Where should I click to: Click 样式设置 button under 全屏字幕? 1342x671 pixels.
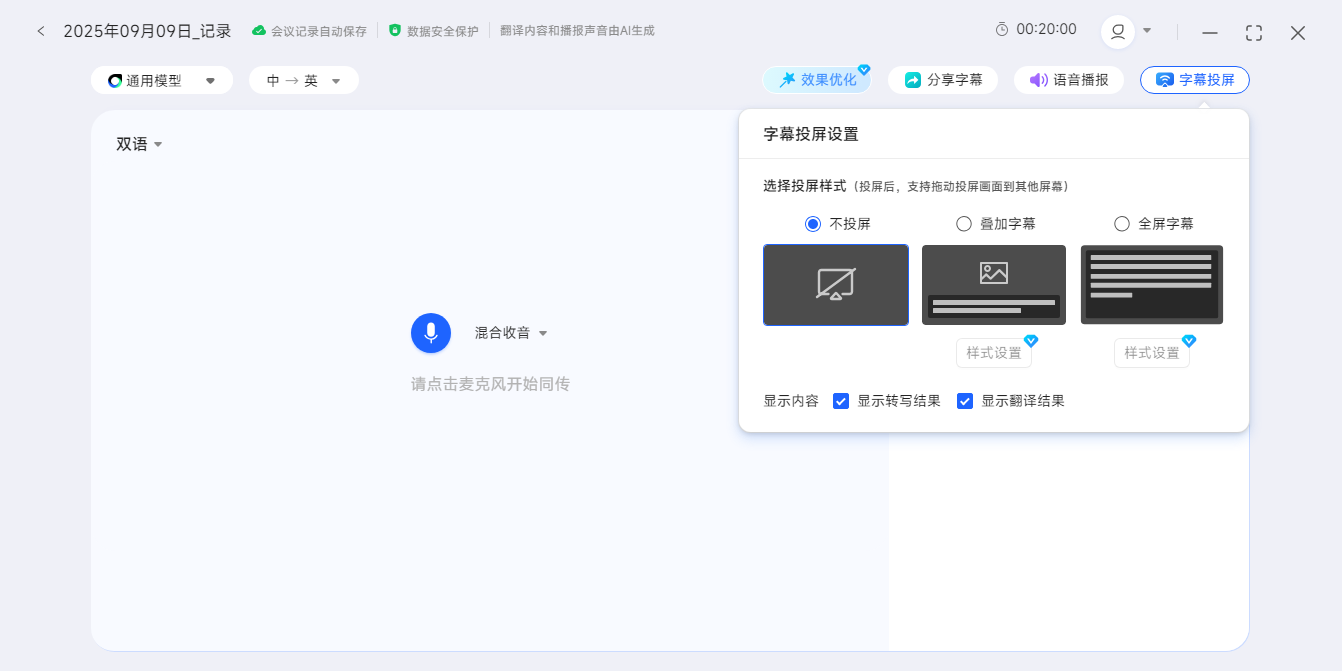tap(1152, 353)
